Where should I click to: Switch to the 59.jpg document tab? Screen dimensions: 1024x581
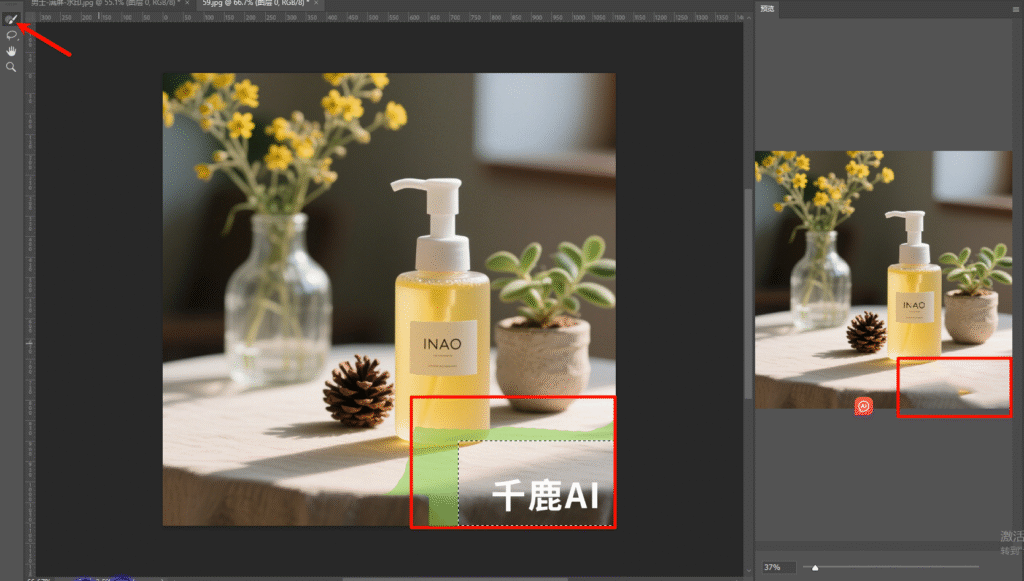click(x=250, y=5)
